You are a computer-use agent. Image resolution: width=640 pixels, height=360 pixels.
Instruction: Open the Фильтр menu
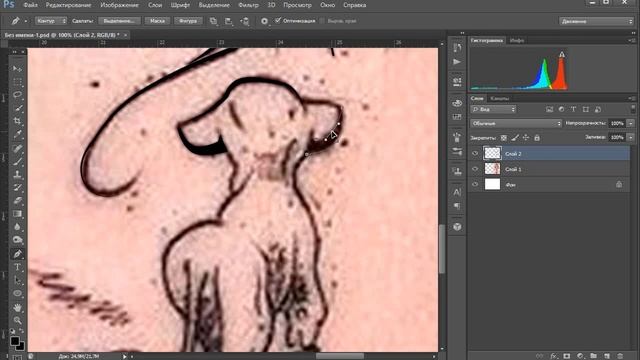pyautogui.click(x=248, y=5)
